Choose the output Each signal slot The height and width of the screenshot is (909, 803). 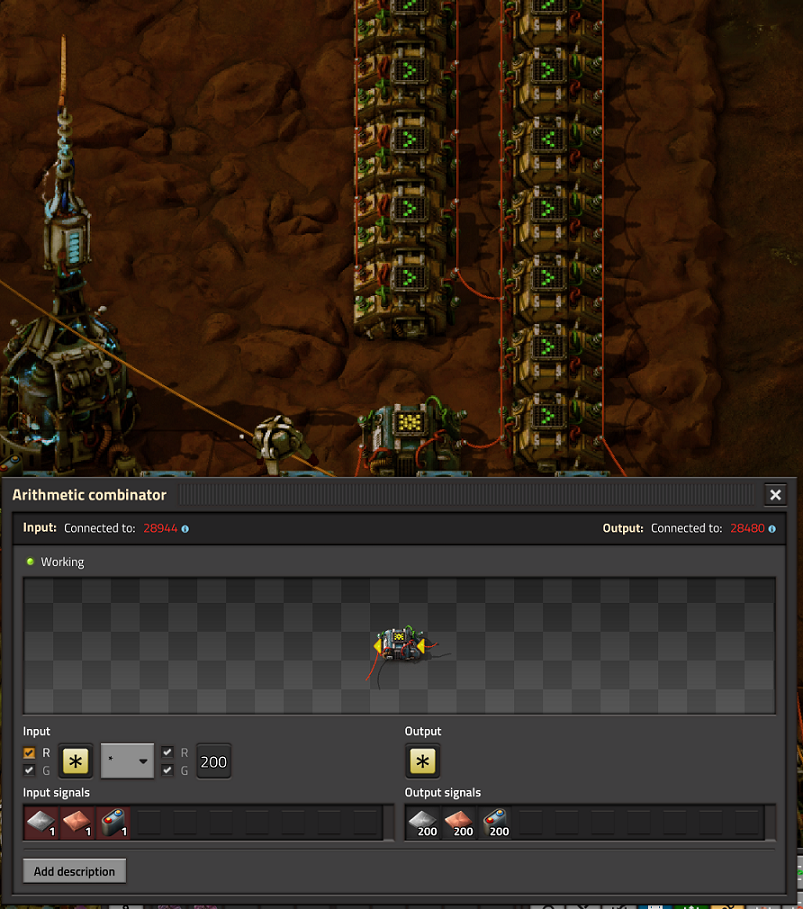coord(422,761)
